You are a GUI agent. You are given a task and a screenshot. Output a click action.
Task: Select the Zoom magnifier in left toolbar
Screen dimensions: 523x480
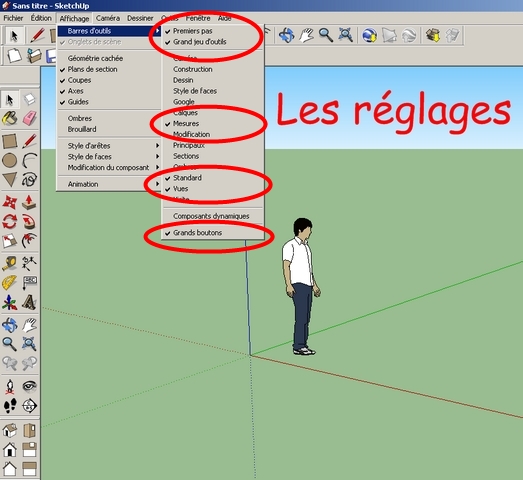(10, 344)
